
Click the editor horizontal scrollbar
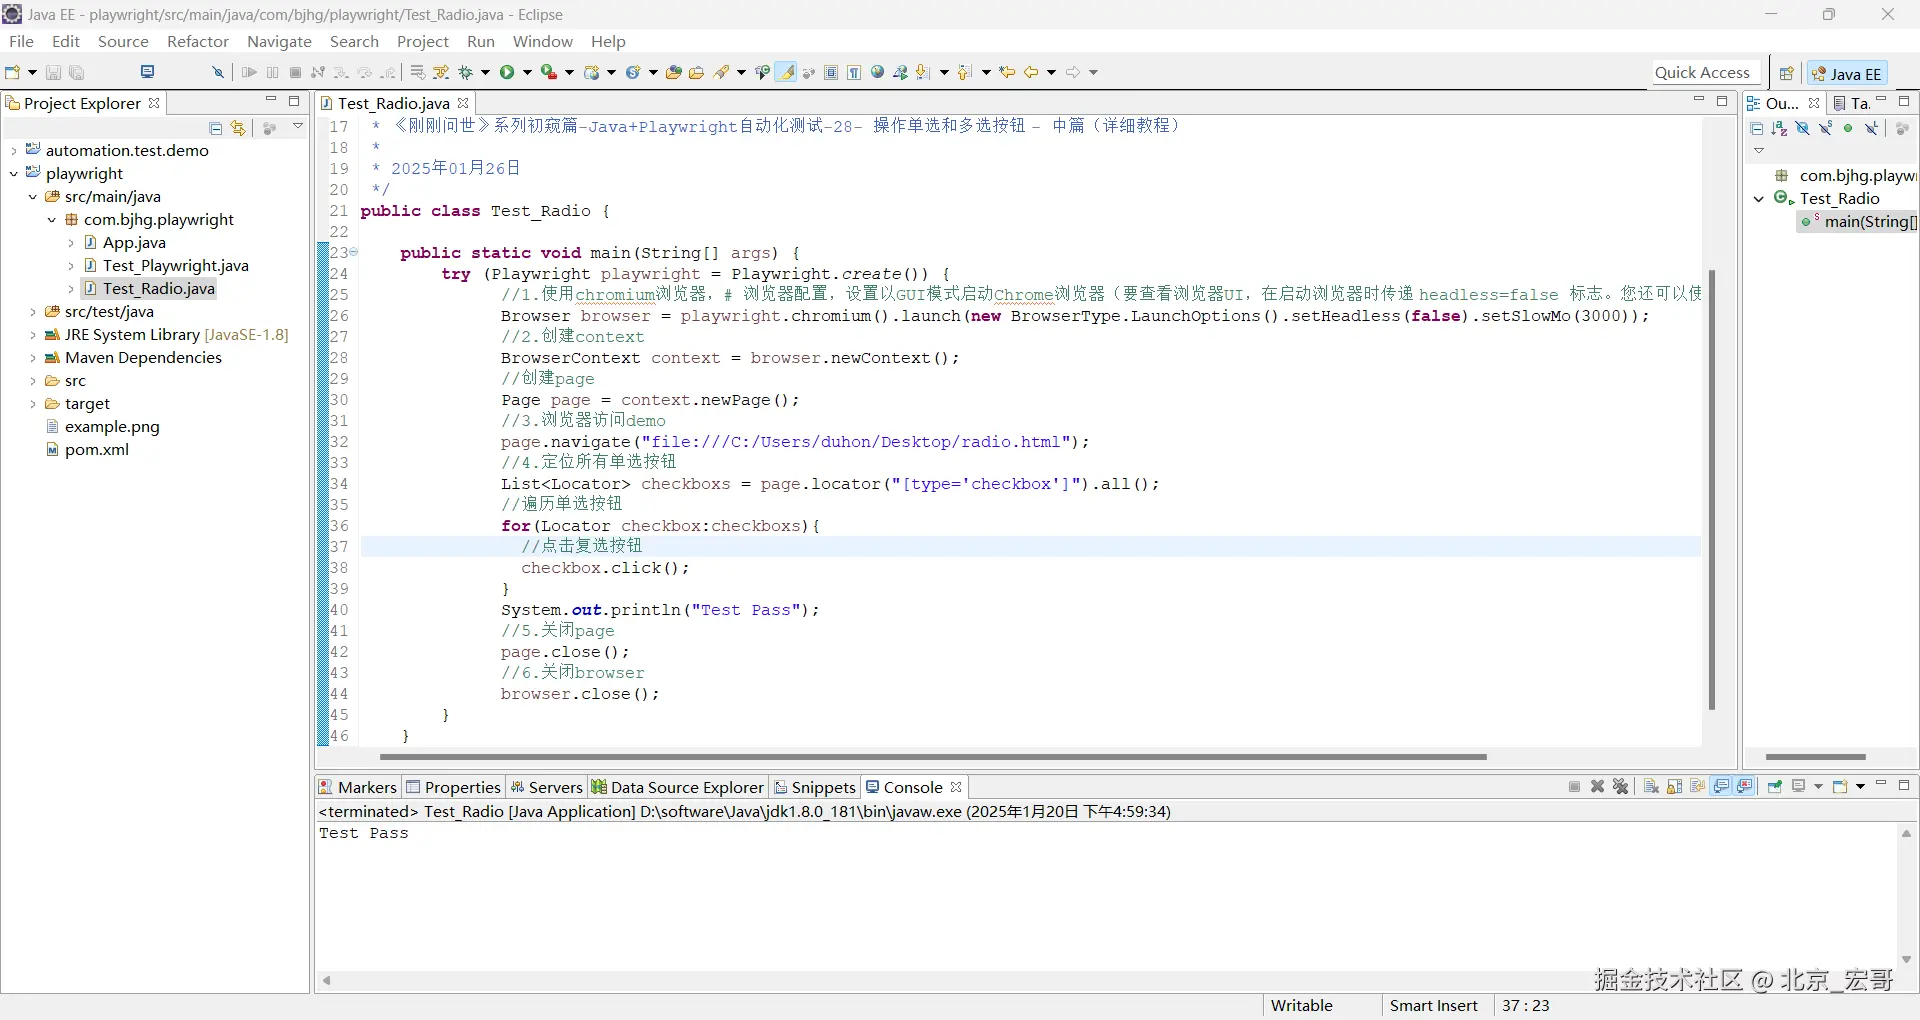[932, 757]
